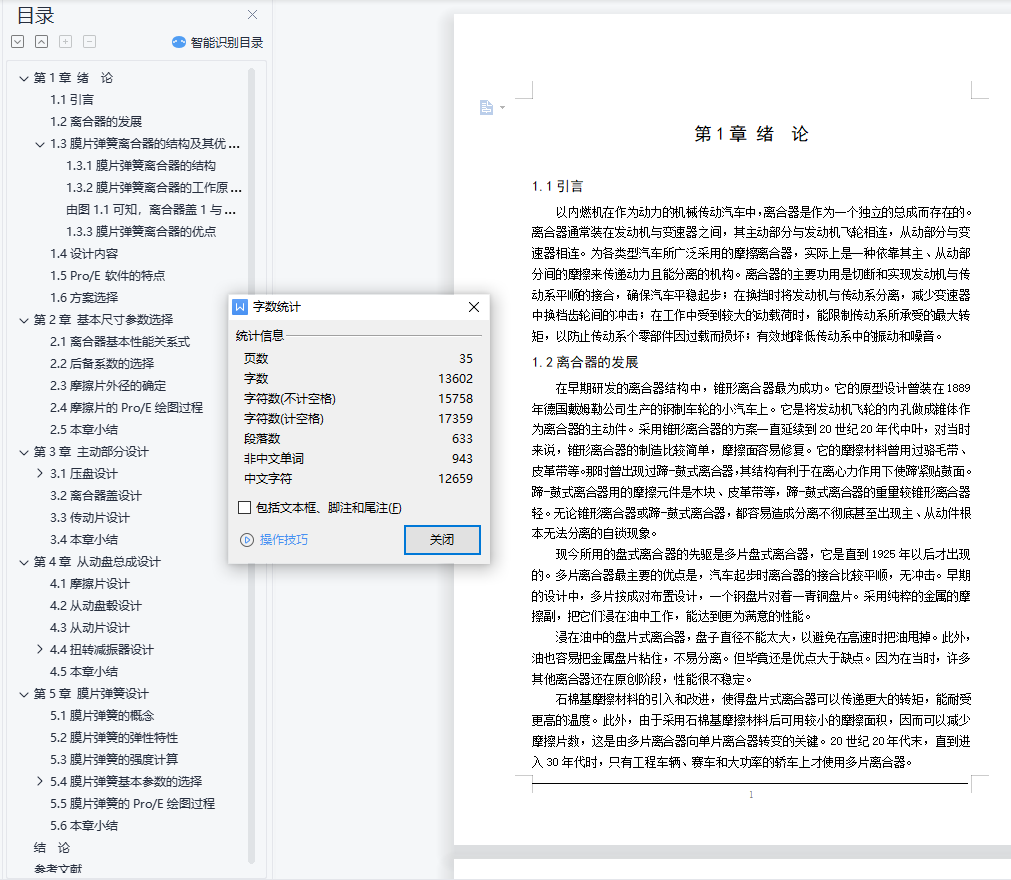The image size is (1011, 880).
Task: Select 3.3 传动片设计 entry
Action: (90, 518)
